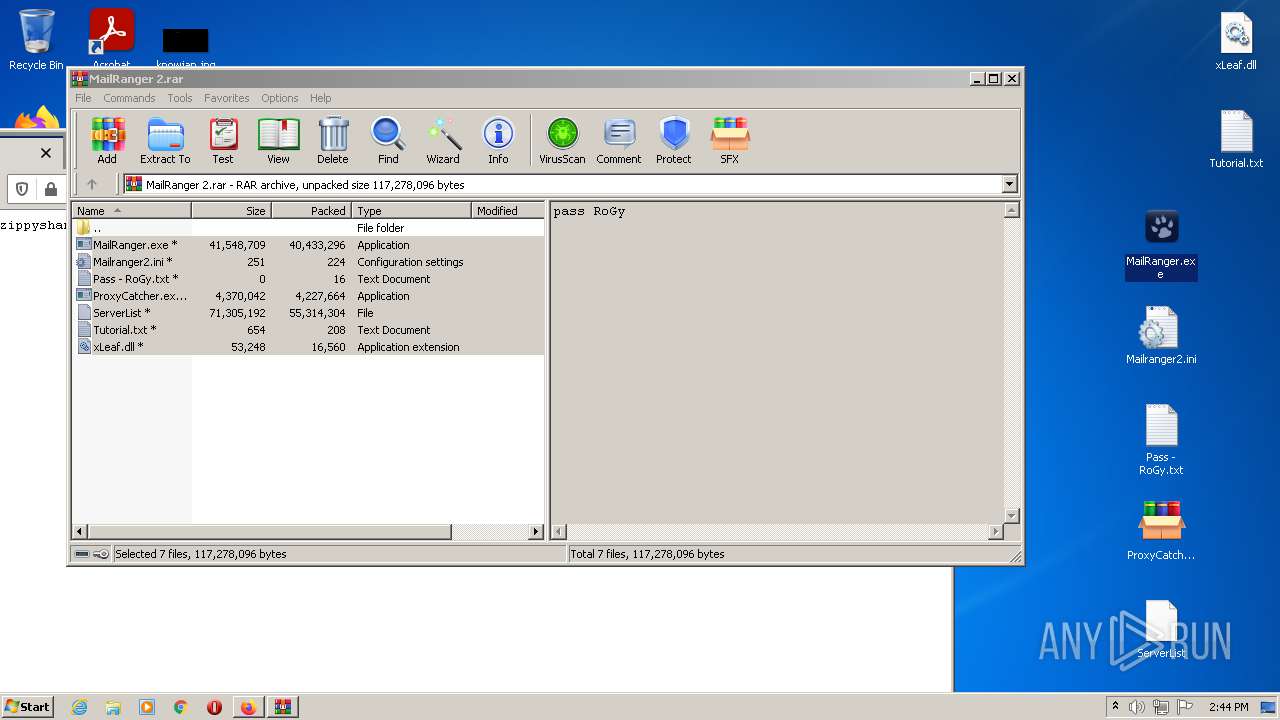This screenshot has width=1280, height=720.
Task: Open the Options menu
Action: coord(280,98)
